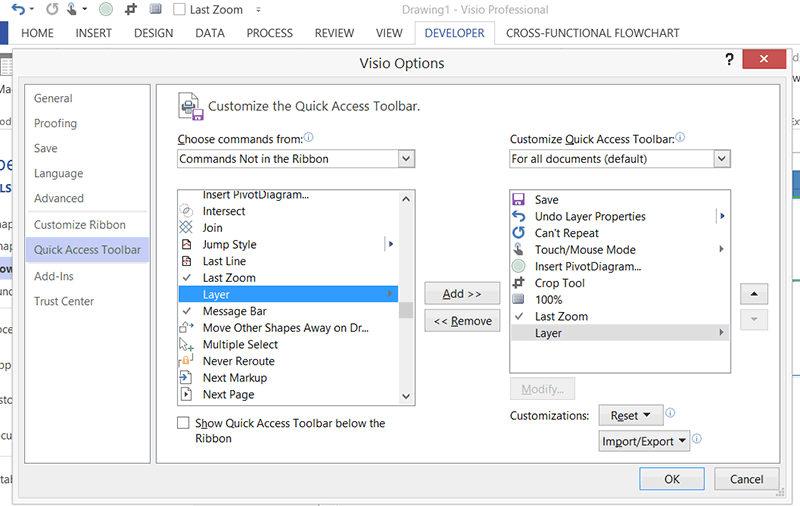800x506 pixels.
Task: Switch to the DESIGN ribbon tab
Action: (x=154, y=33)
